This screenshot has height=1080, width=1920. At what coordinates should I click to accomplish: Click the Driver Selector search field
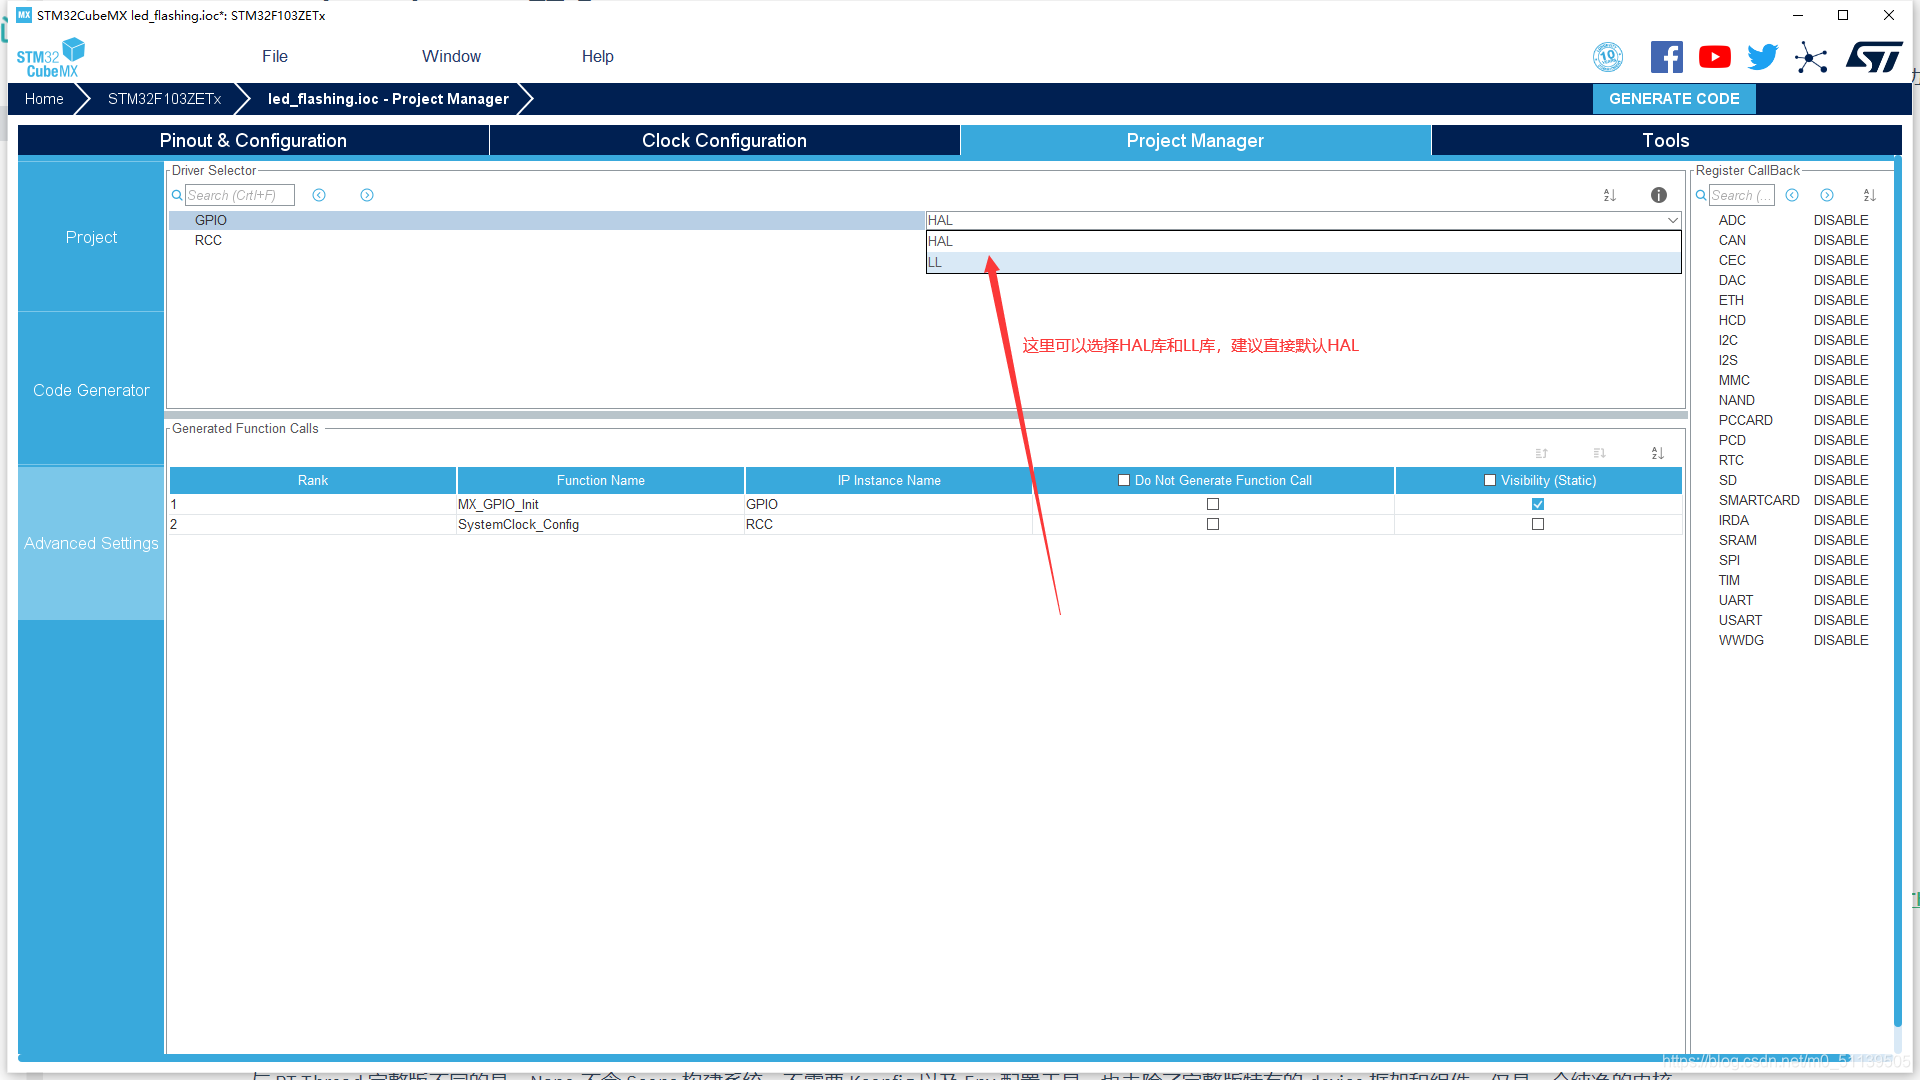240,195
